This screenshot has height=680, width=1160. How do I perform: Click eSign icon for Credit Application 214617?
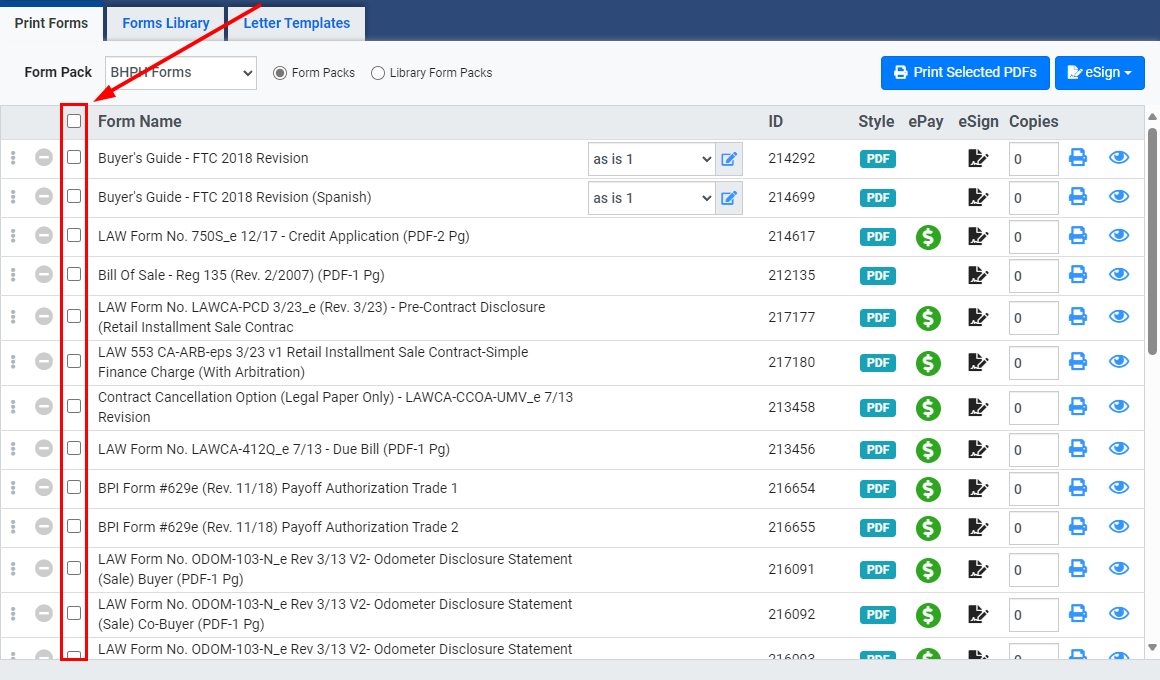coord(978,237)
